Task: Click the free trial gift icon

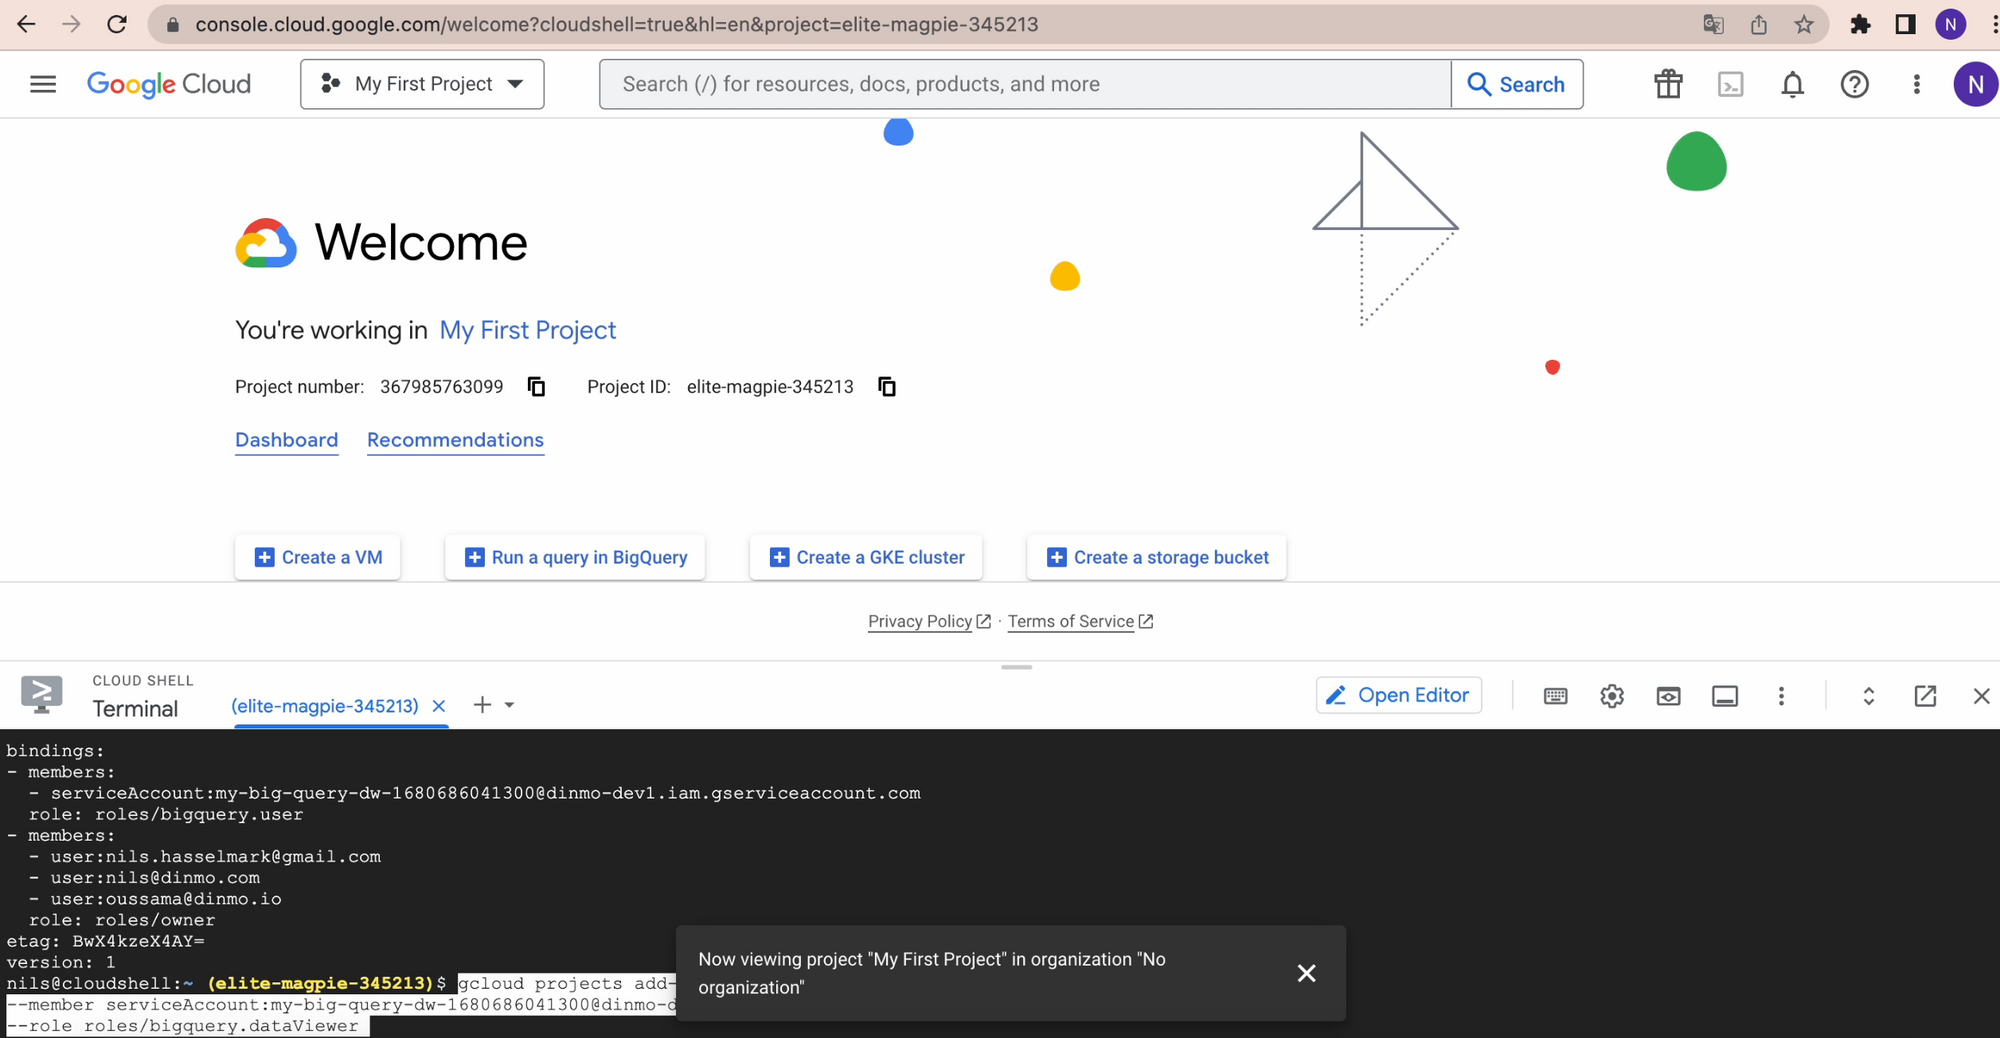Action: (1668, 85)
